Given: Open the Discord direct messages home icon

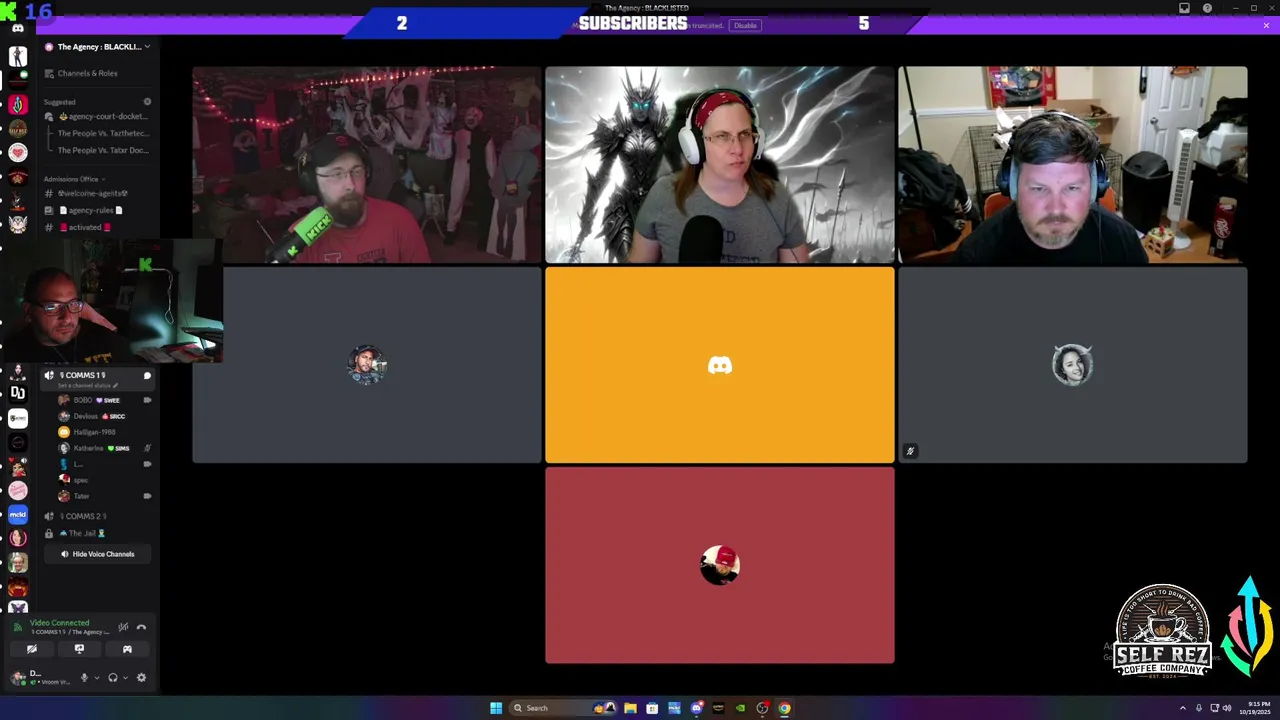Looking at the screenshot, I should pos(18,29).
